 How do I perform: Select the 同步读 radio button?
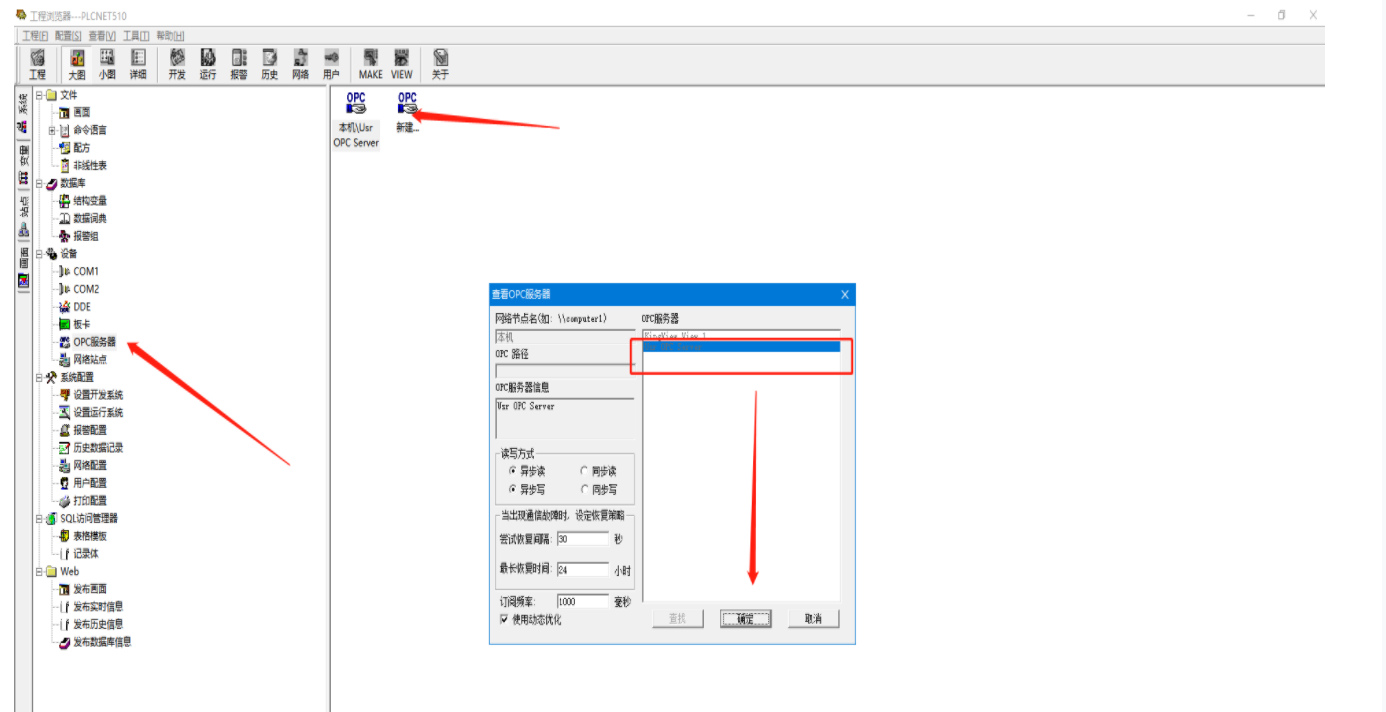584,471
